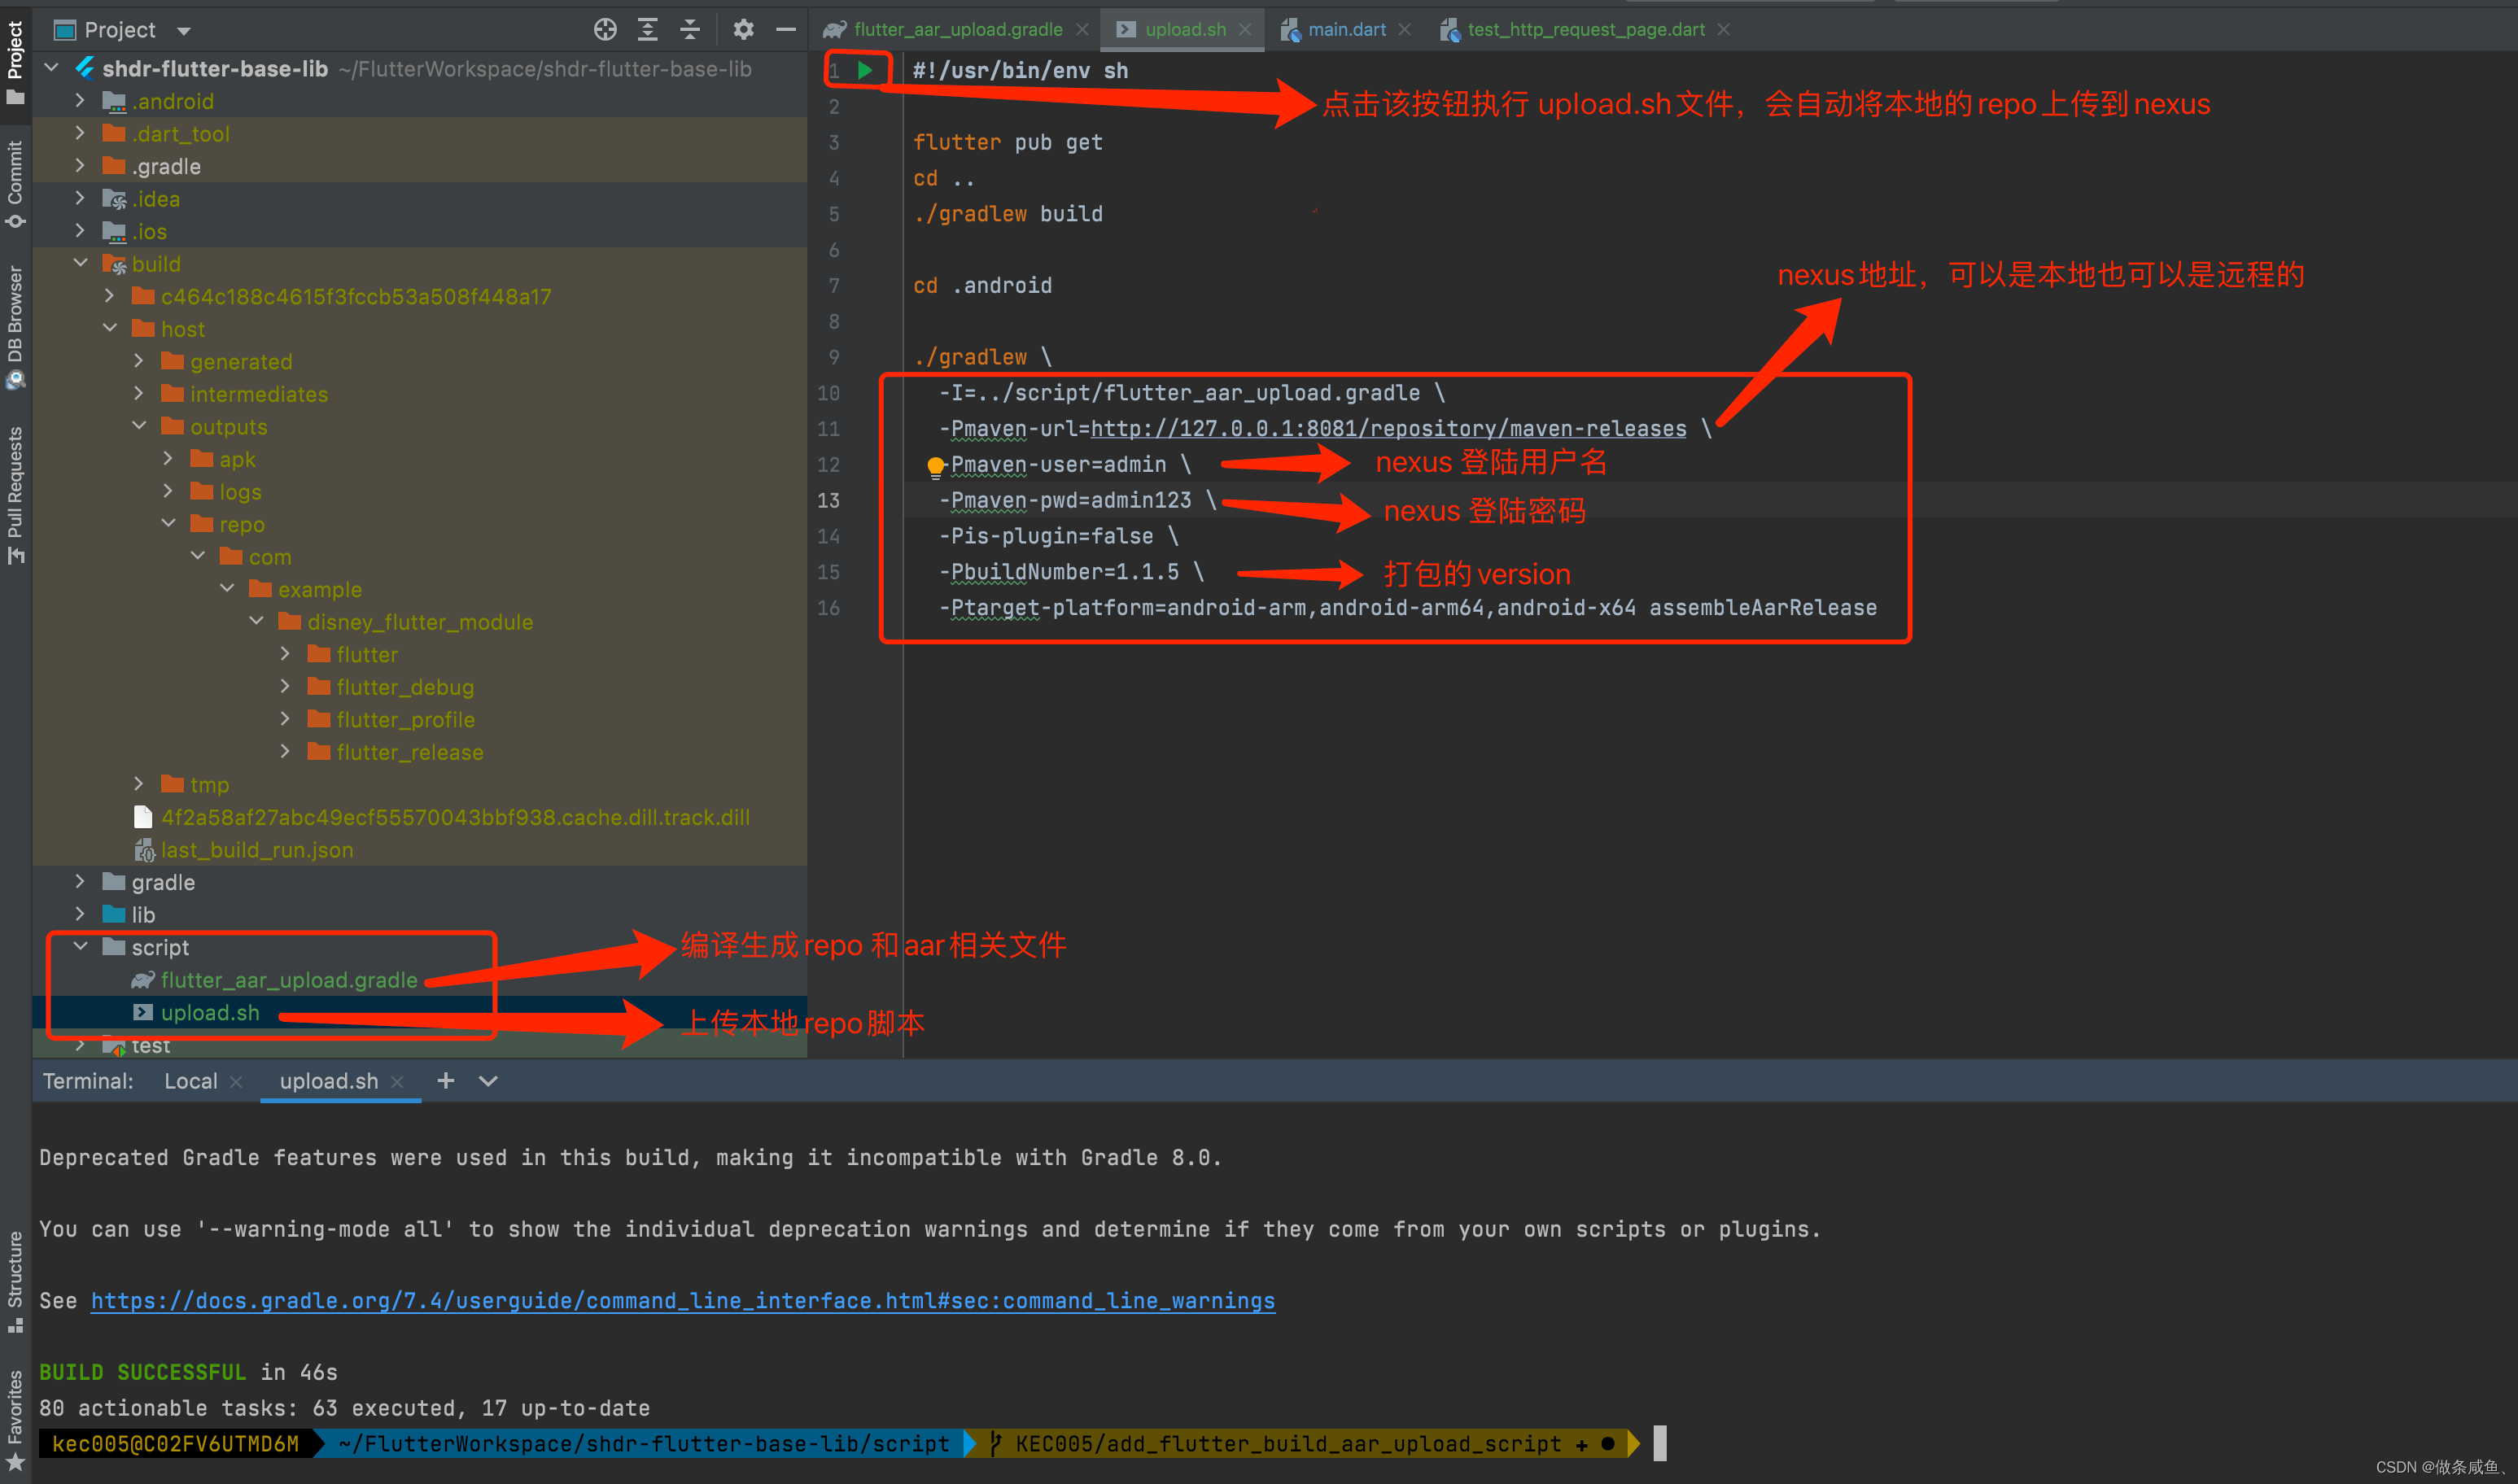Switch to the Local terminal tab
The height and width of the screenshot is (1484, 2518).
click(x=190, y=1081)
